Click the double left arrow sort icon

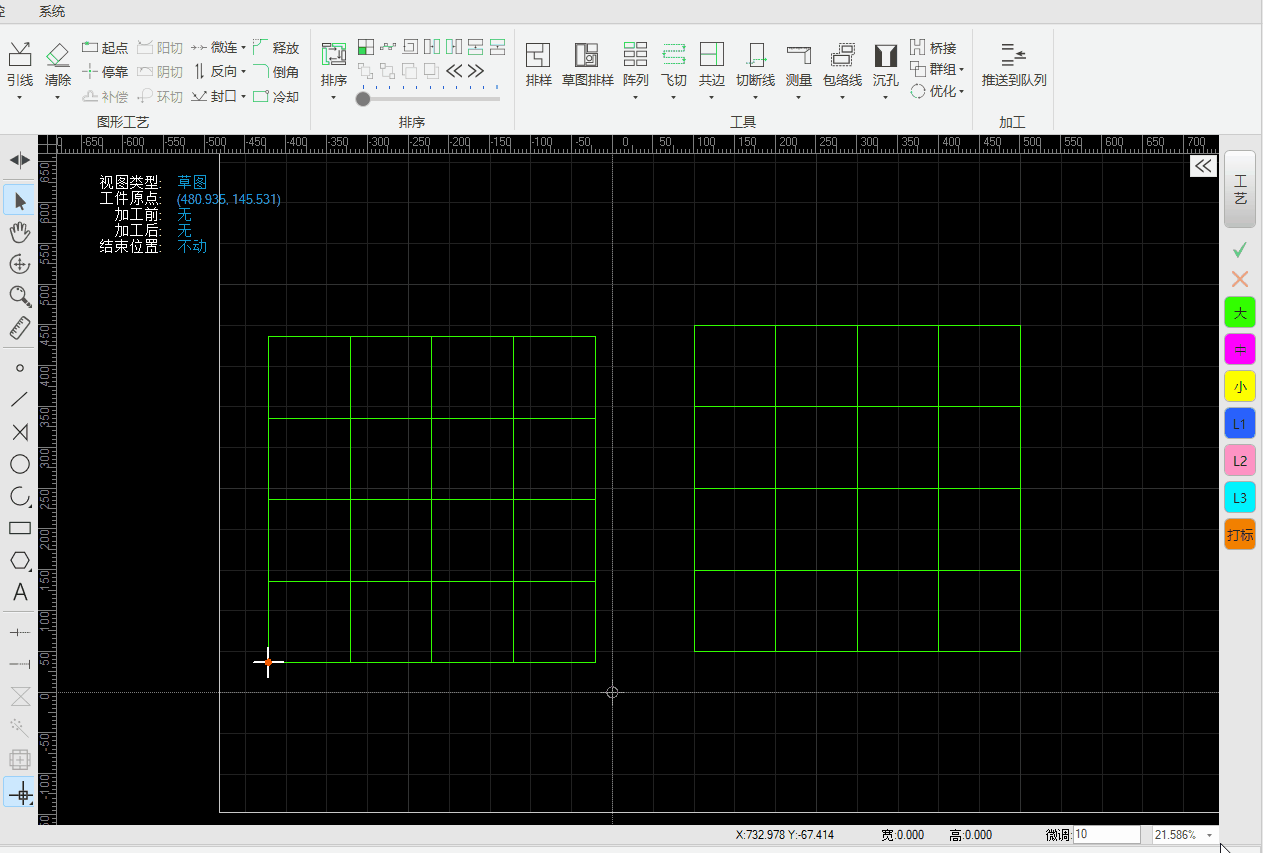[454, 71]
